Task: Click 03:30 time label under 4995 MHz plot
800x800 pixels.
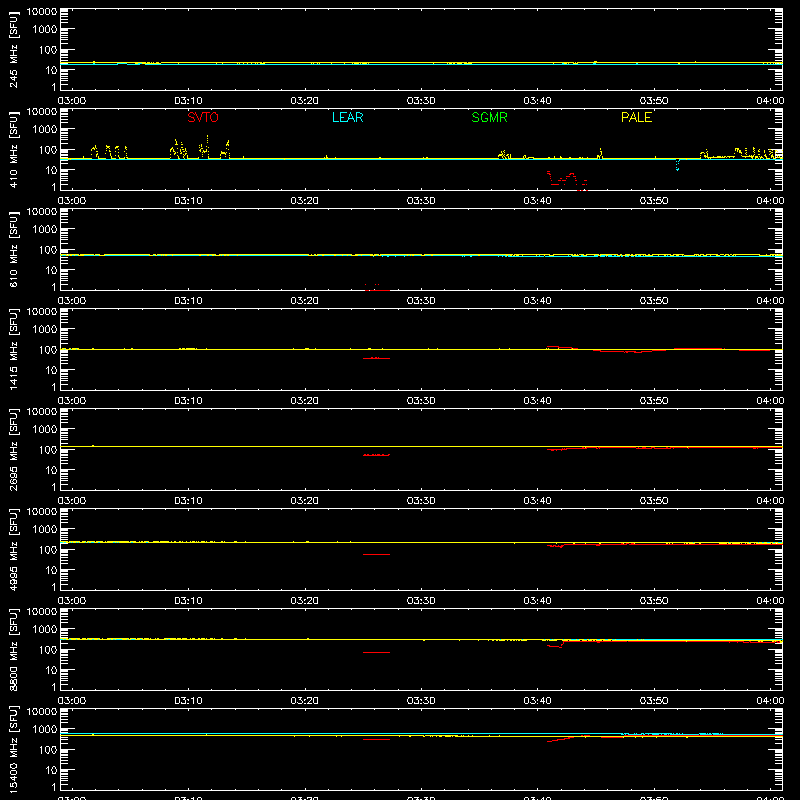Action: [421, 601]
